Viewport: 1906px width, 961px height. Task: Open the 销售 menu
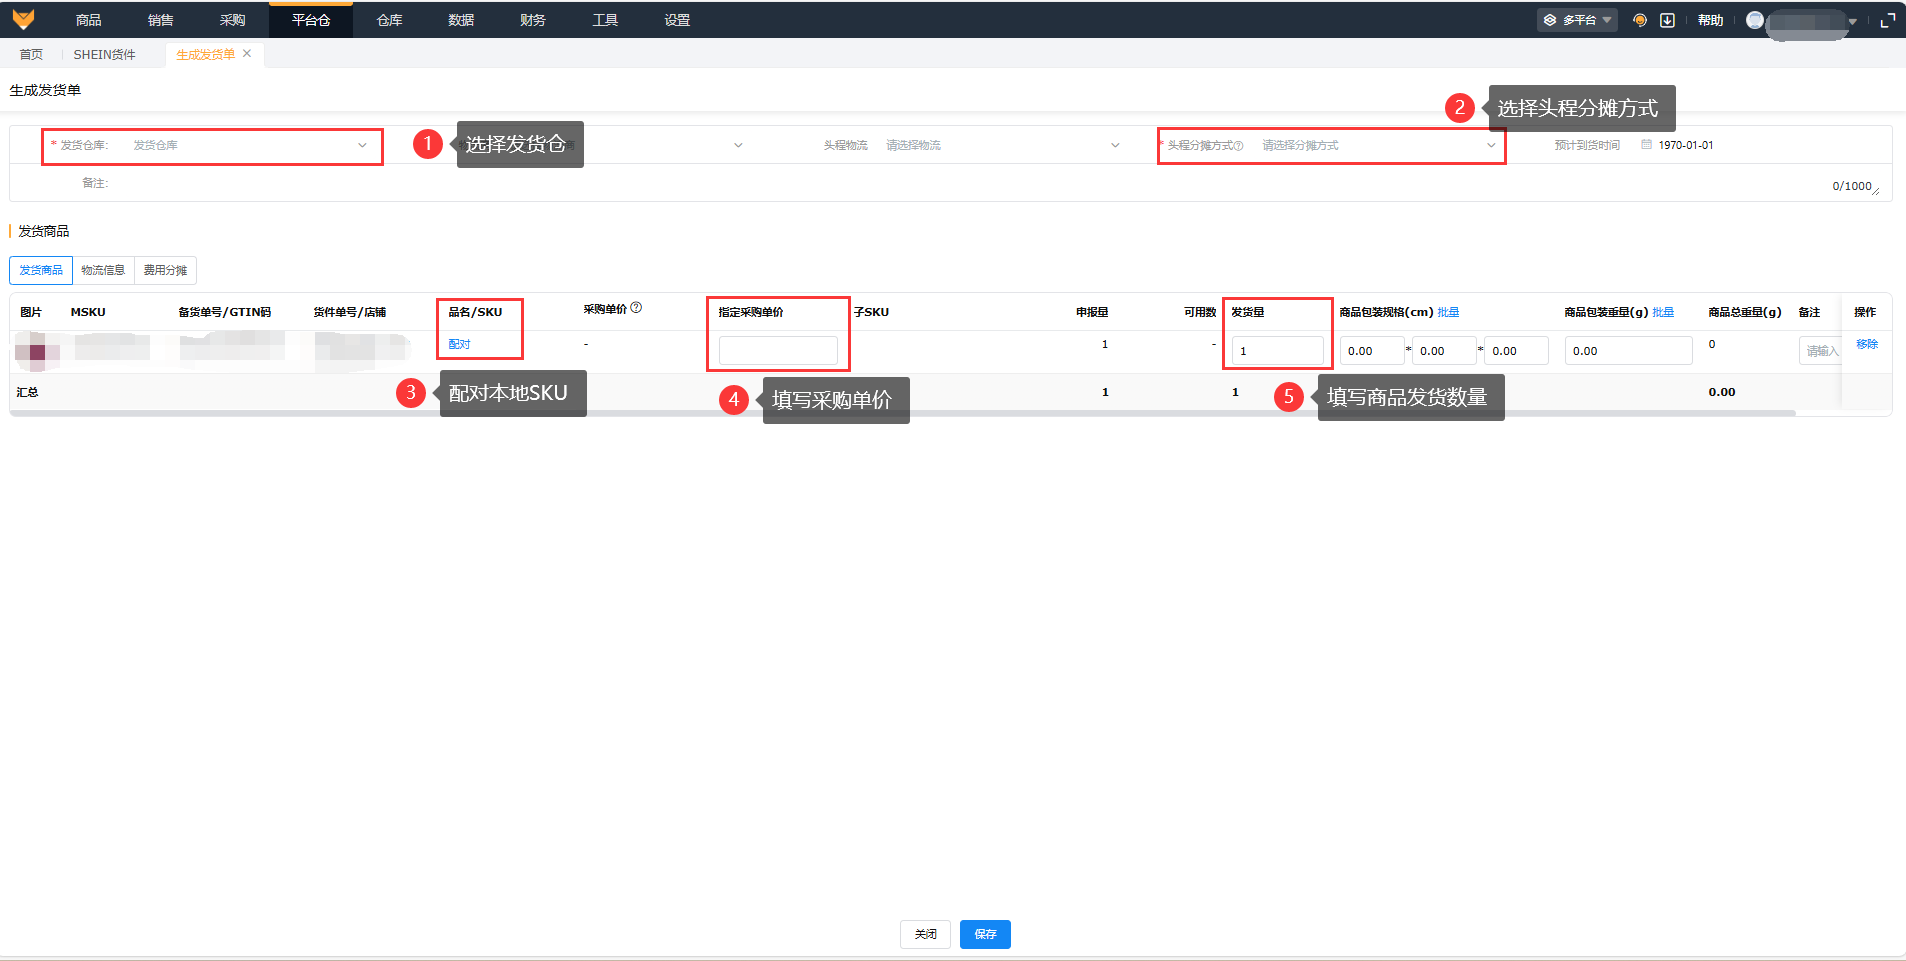(x=161, y=20)
